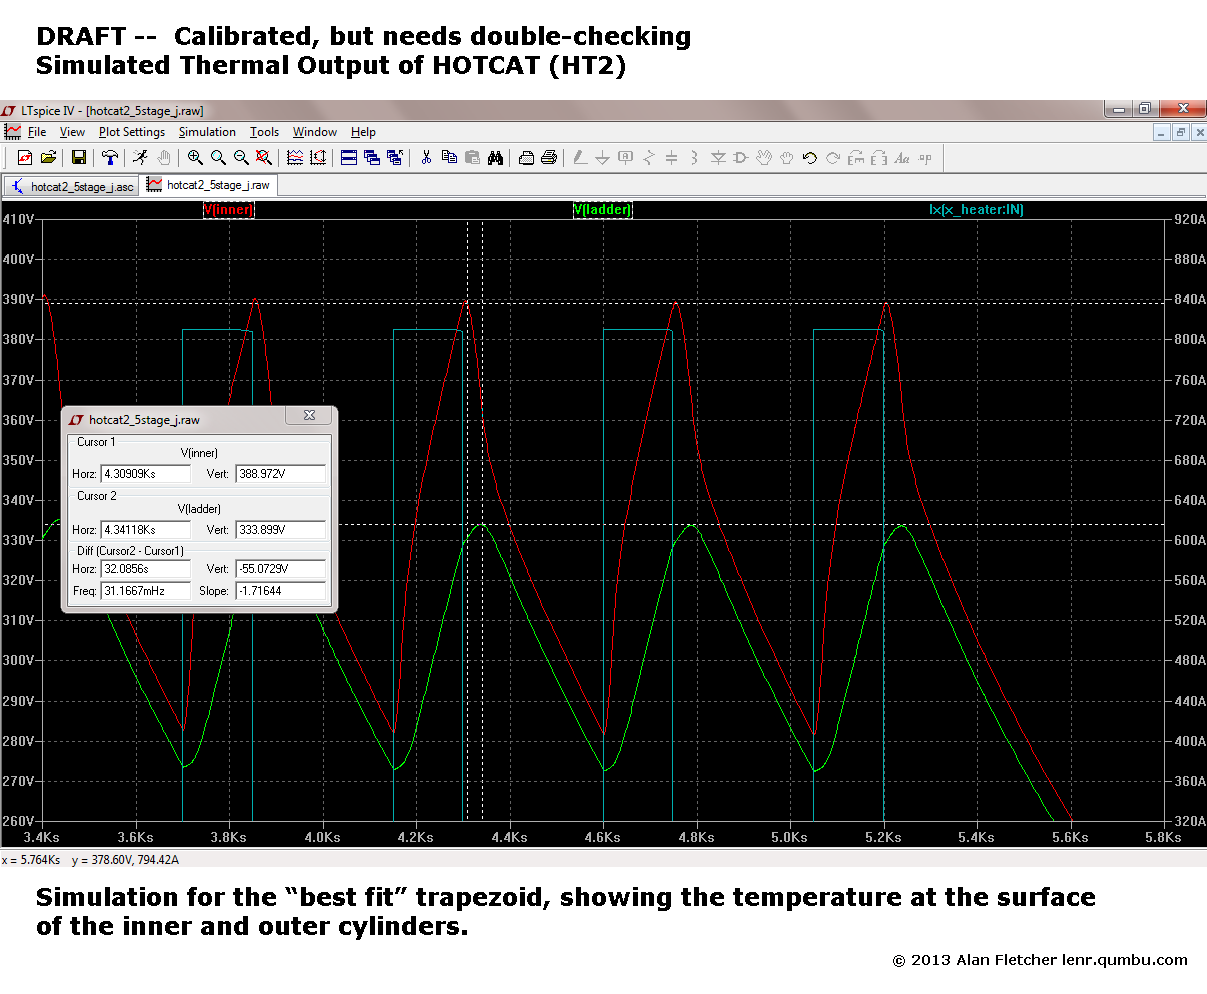Click the Cursor 1 Horz value field

pyautogui.click(x=145, y=474)
